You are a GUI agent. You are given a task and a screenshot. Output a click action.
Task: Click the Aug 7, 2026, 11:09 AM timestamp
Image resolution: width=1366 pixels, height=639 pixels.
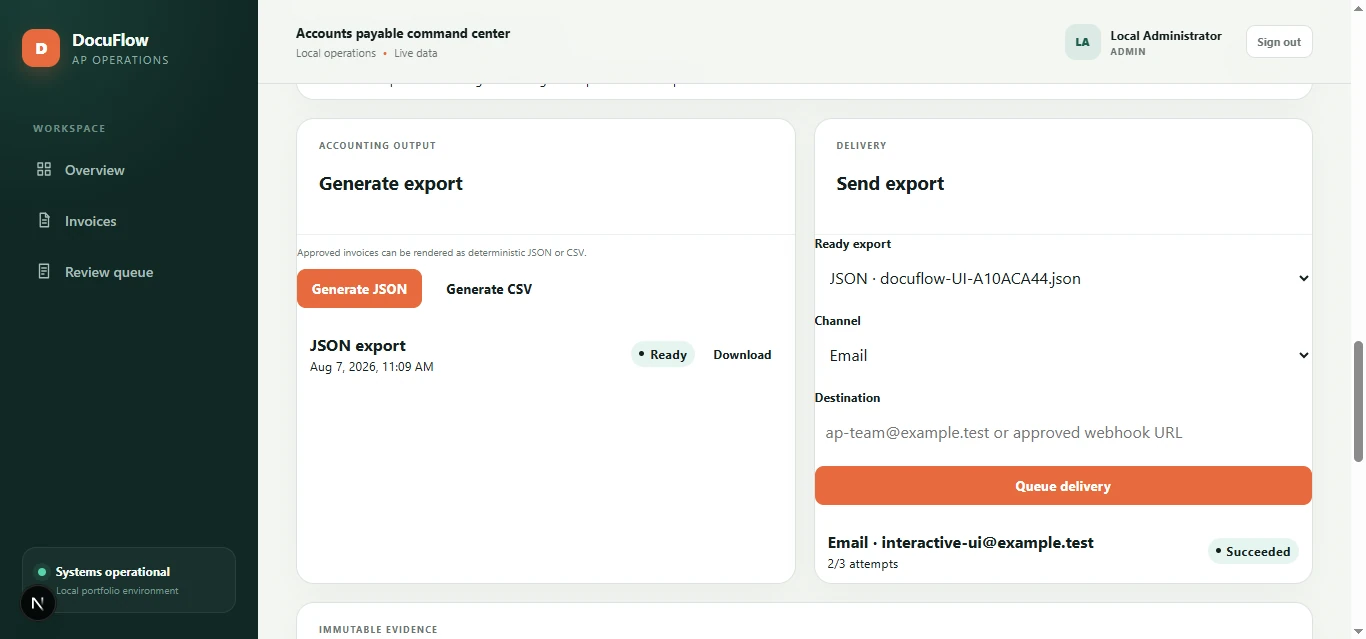coord(372,367)
